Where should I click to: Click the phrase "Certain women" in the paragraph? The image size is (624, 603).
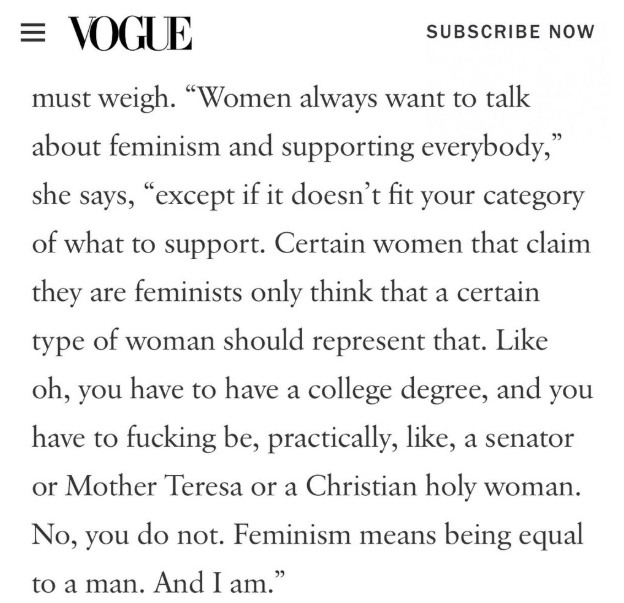click(x=368, y=244)
